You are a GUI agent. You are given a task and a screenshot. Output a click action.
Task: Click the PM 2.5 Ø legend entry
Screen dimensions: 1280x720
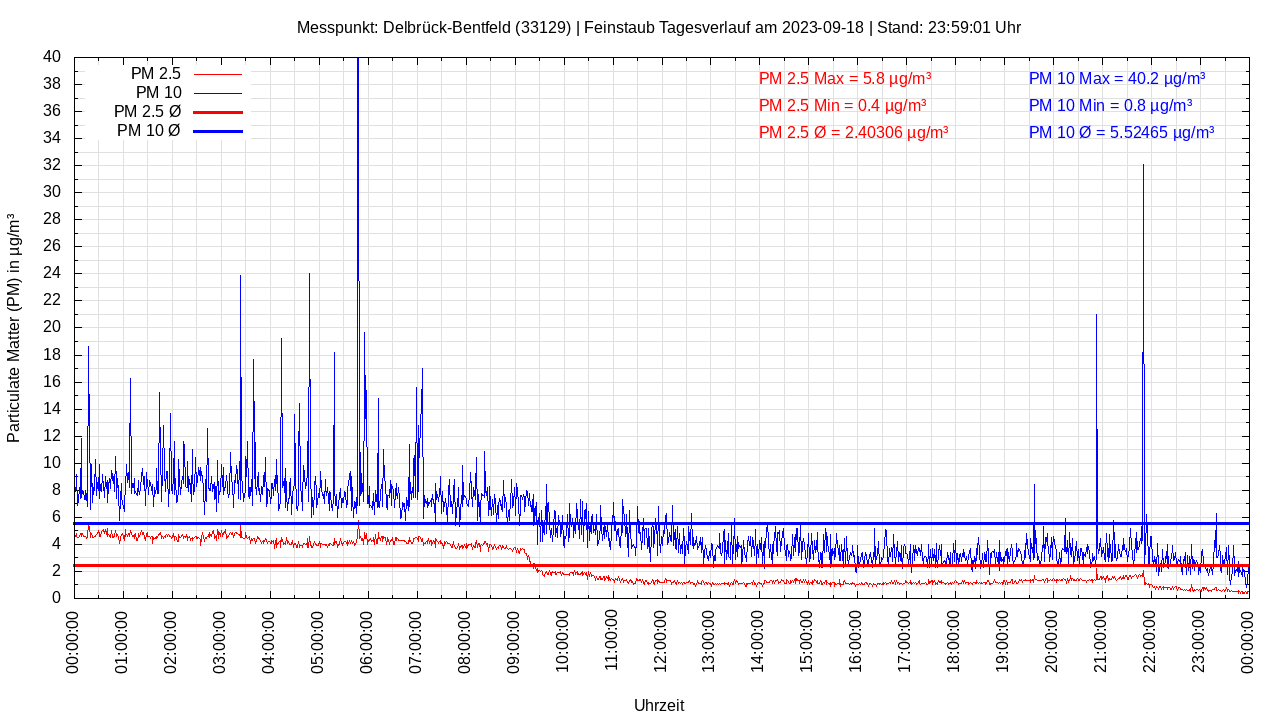[x=147, y=112]
